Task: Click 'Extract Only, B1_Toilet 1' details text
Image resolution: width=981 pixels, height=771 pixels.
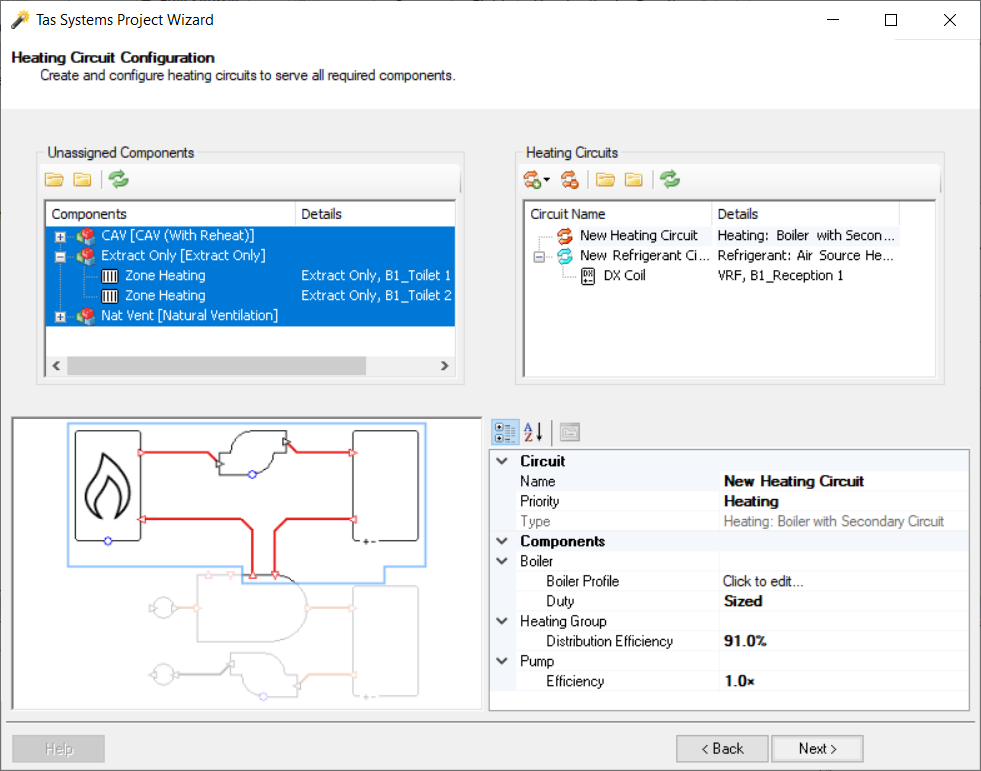Action: [x=375, y=276]
